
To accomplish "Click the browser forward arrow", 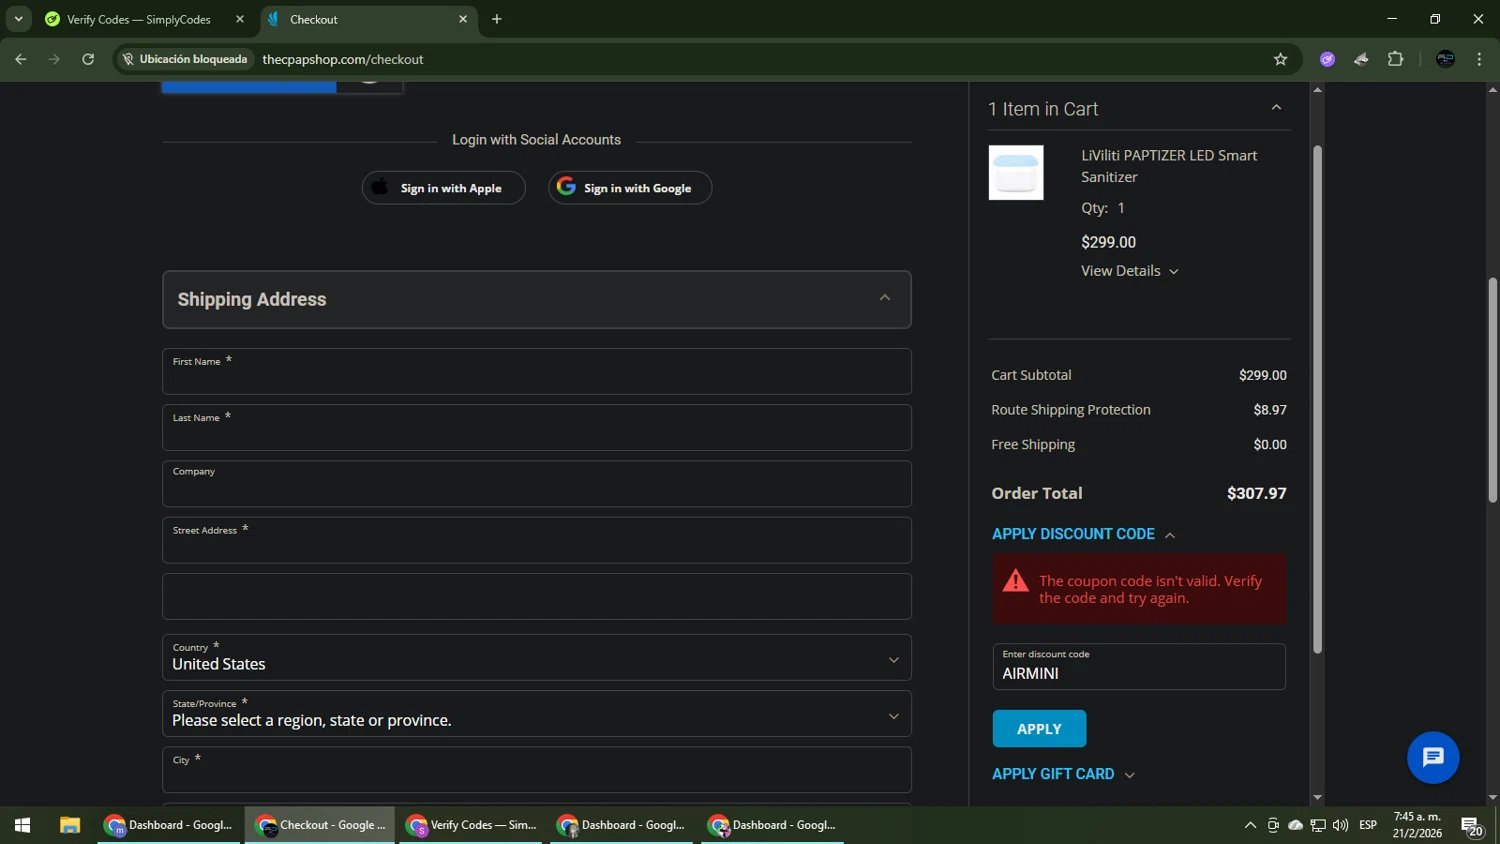I will (x=54, y=59).
